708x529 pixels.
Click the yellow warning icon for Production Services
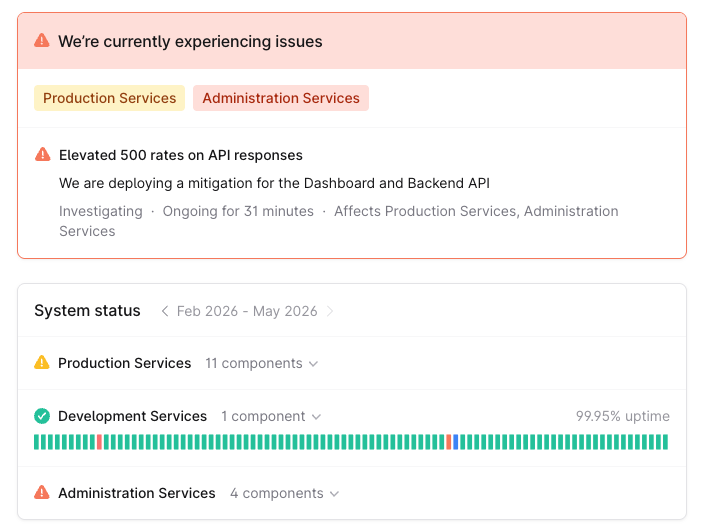tap(42, 362)
